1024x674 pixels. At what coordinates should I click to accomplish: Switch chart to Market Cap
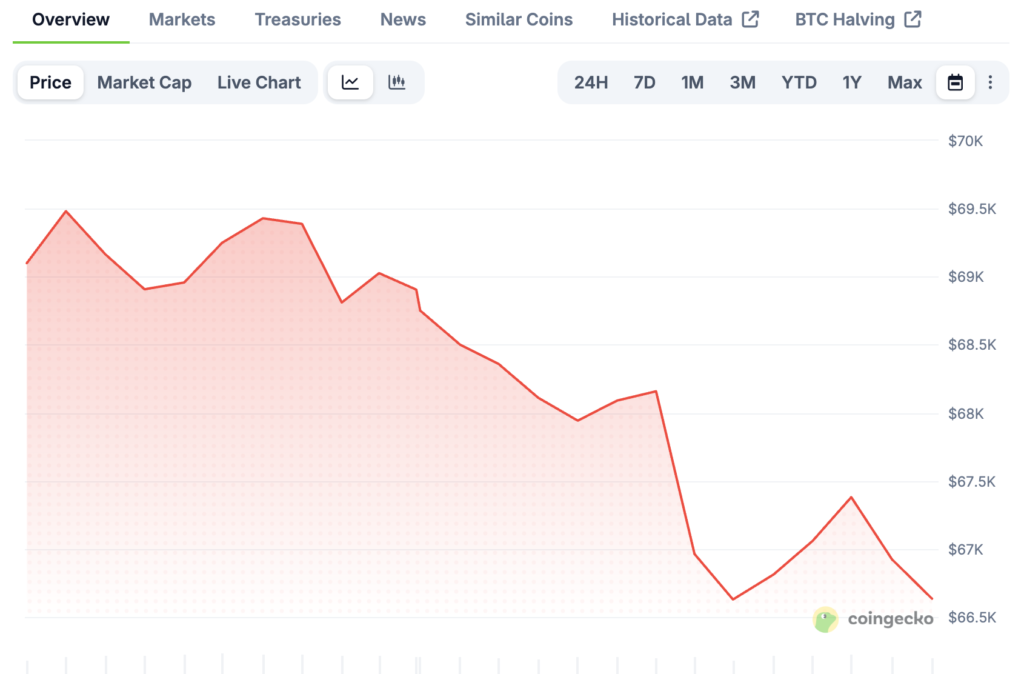pyautogui.click(x=144, y=83)
